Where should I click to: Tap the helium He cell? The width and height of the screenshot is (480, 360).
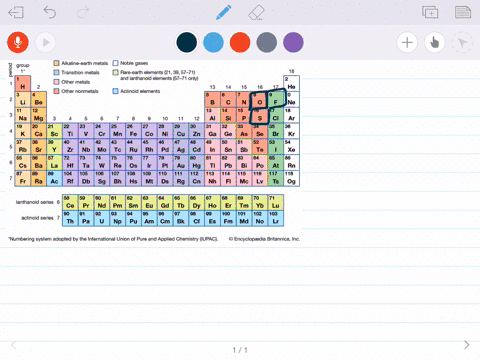(291, 83)
